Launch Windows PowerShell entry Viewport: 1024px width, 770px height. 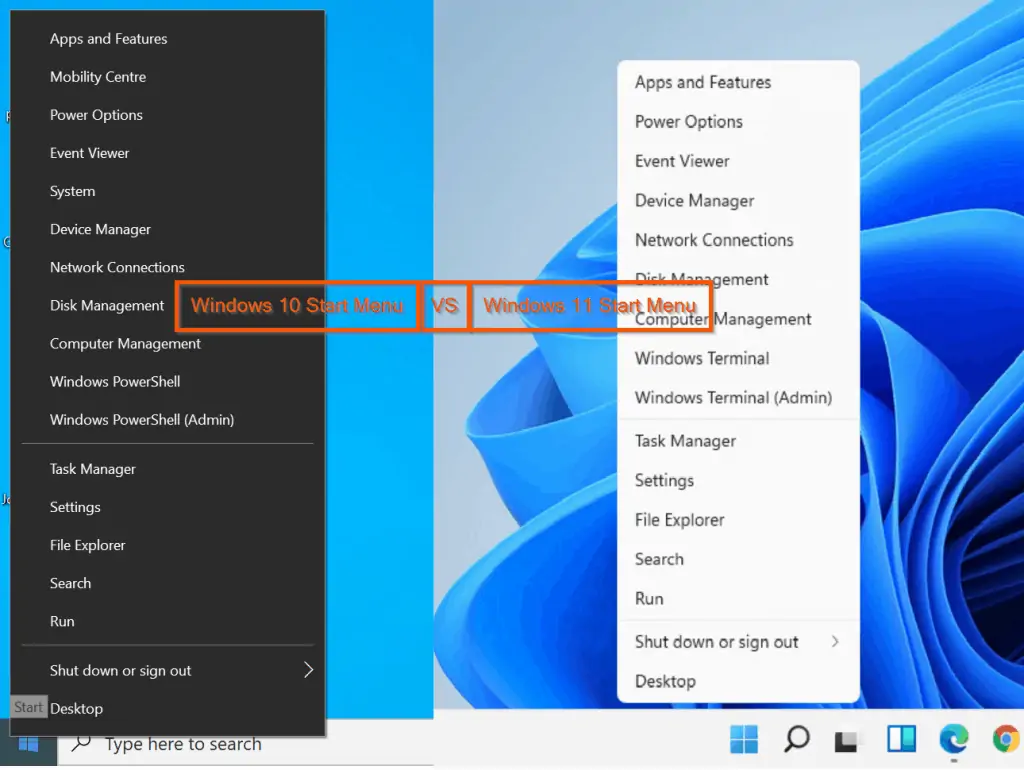168,381
